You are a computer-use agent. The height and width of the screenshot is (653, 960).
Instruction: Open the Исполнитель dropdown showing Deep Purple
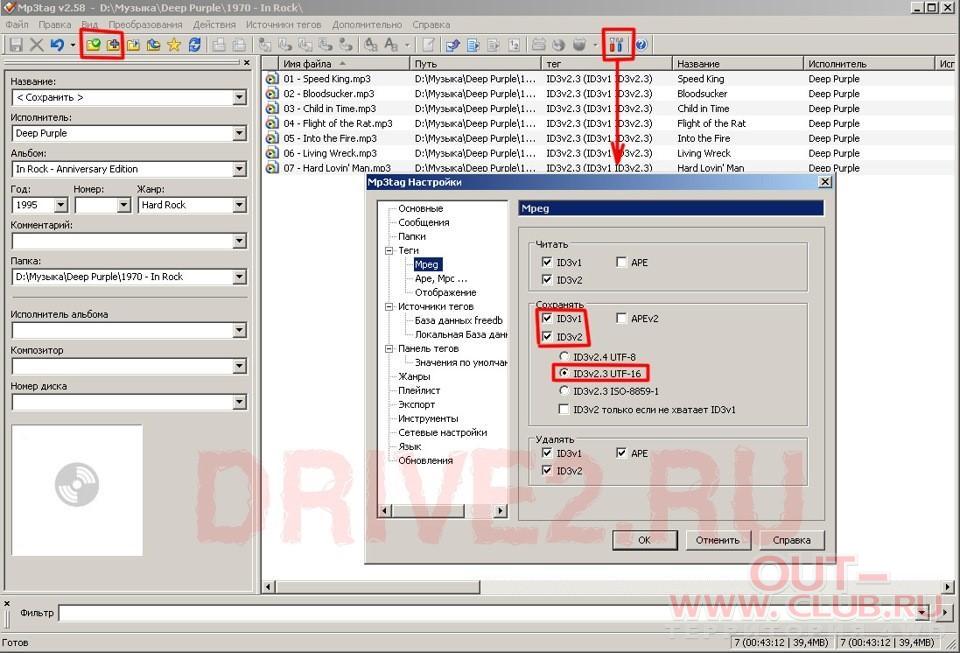(x=239, y=133)
